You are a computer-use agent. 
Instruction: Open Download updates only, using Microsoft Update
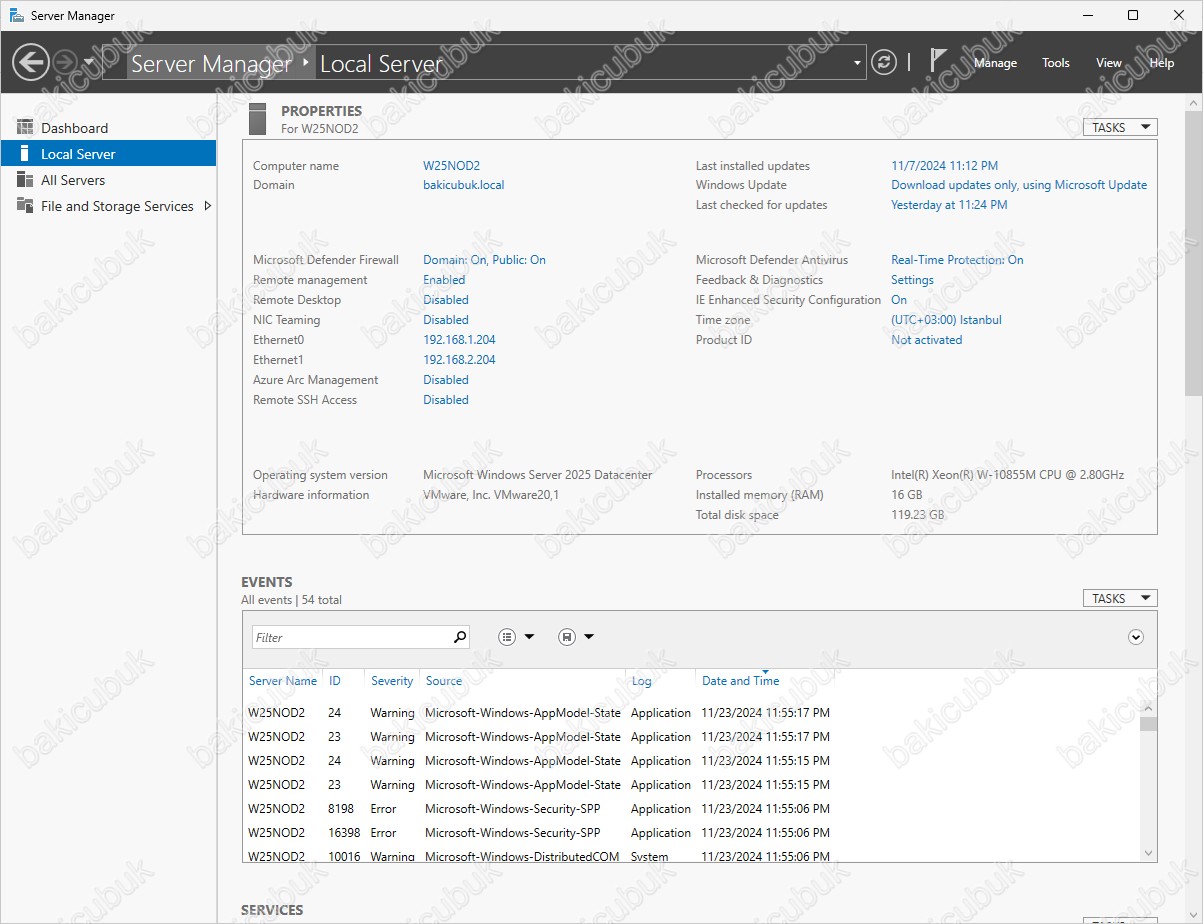point(1019,185)
